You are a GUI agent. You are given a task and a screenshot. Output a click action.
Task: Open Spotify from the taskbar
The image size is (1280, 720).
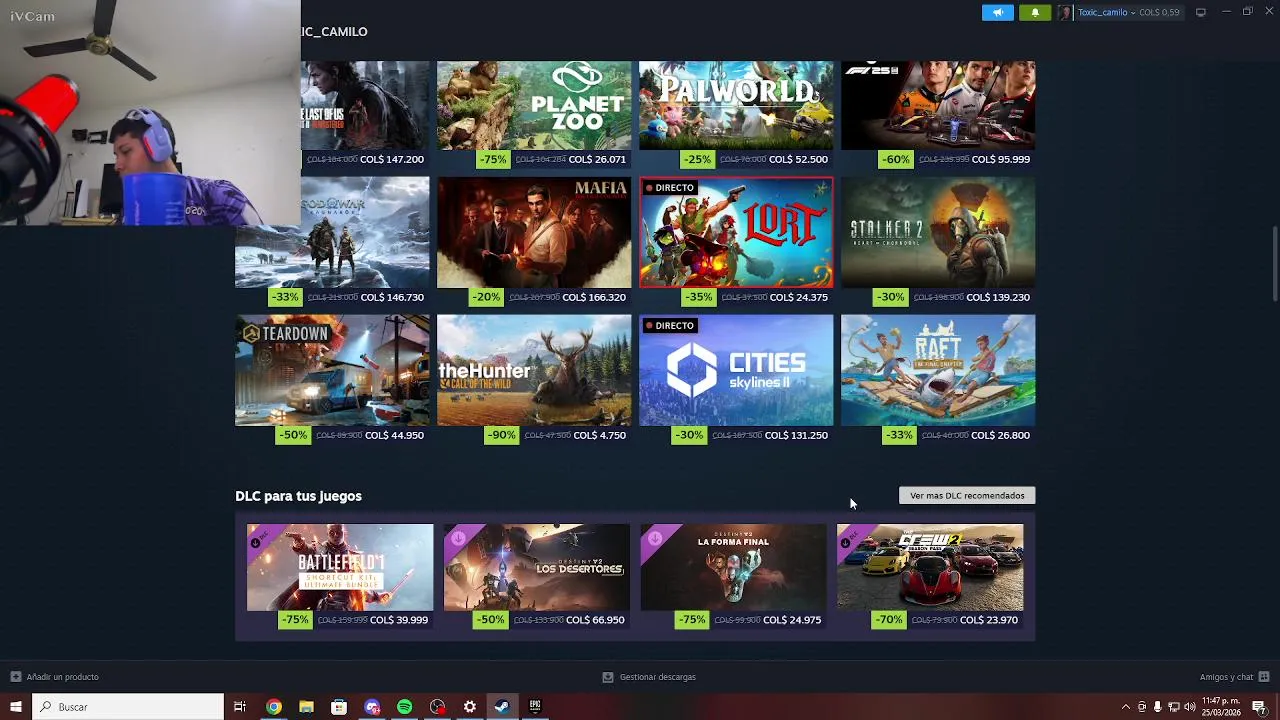[405, 707]
